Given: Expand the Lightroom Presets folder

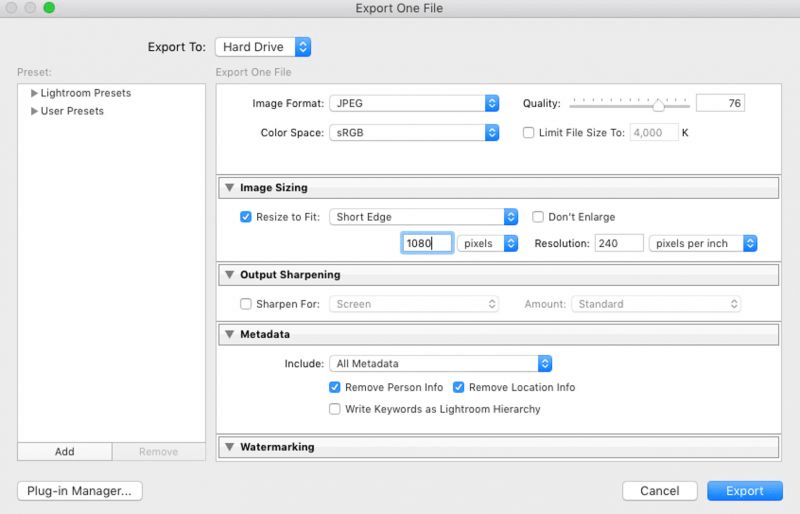Looking at the screenshot, I should point(35,93).
